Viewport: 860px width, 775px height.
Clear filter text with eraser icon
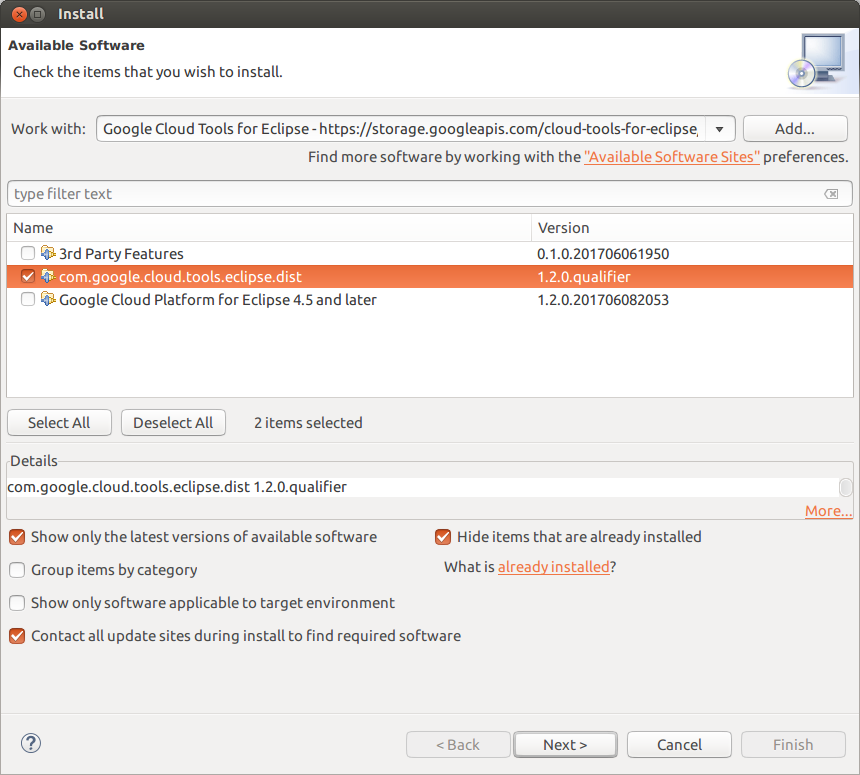831,194
